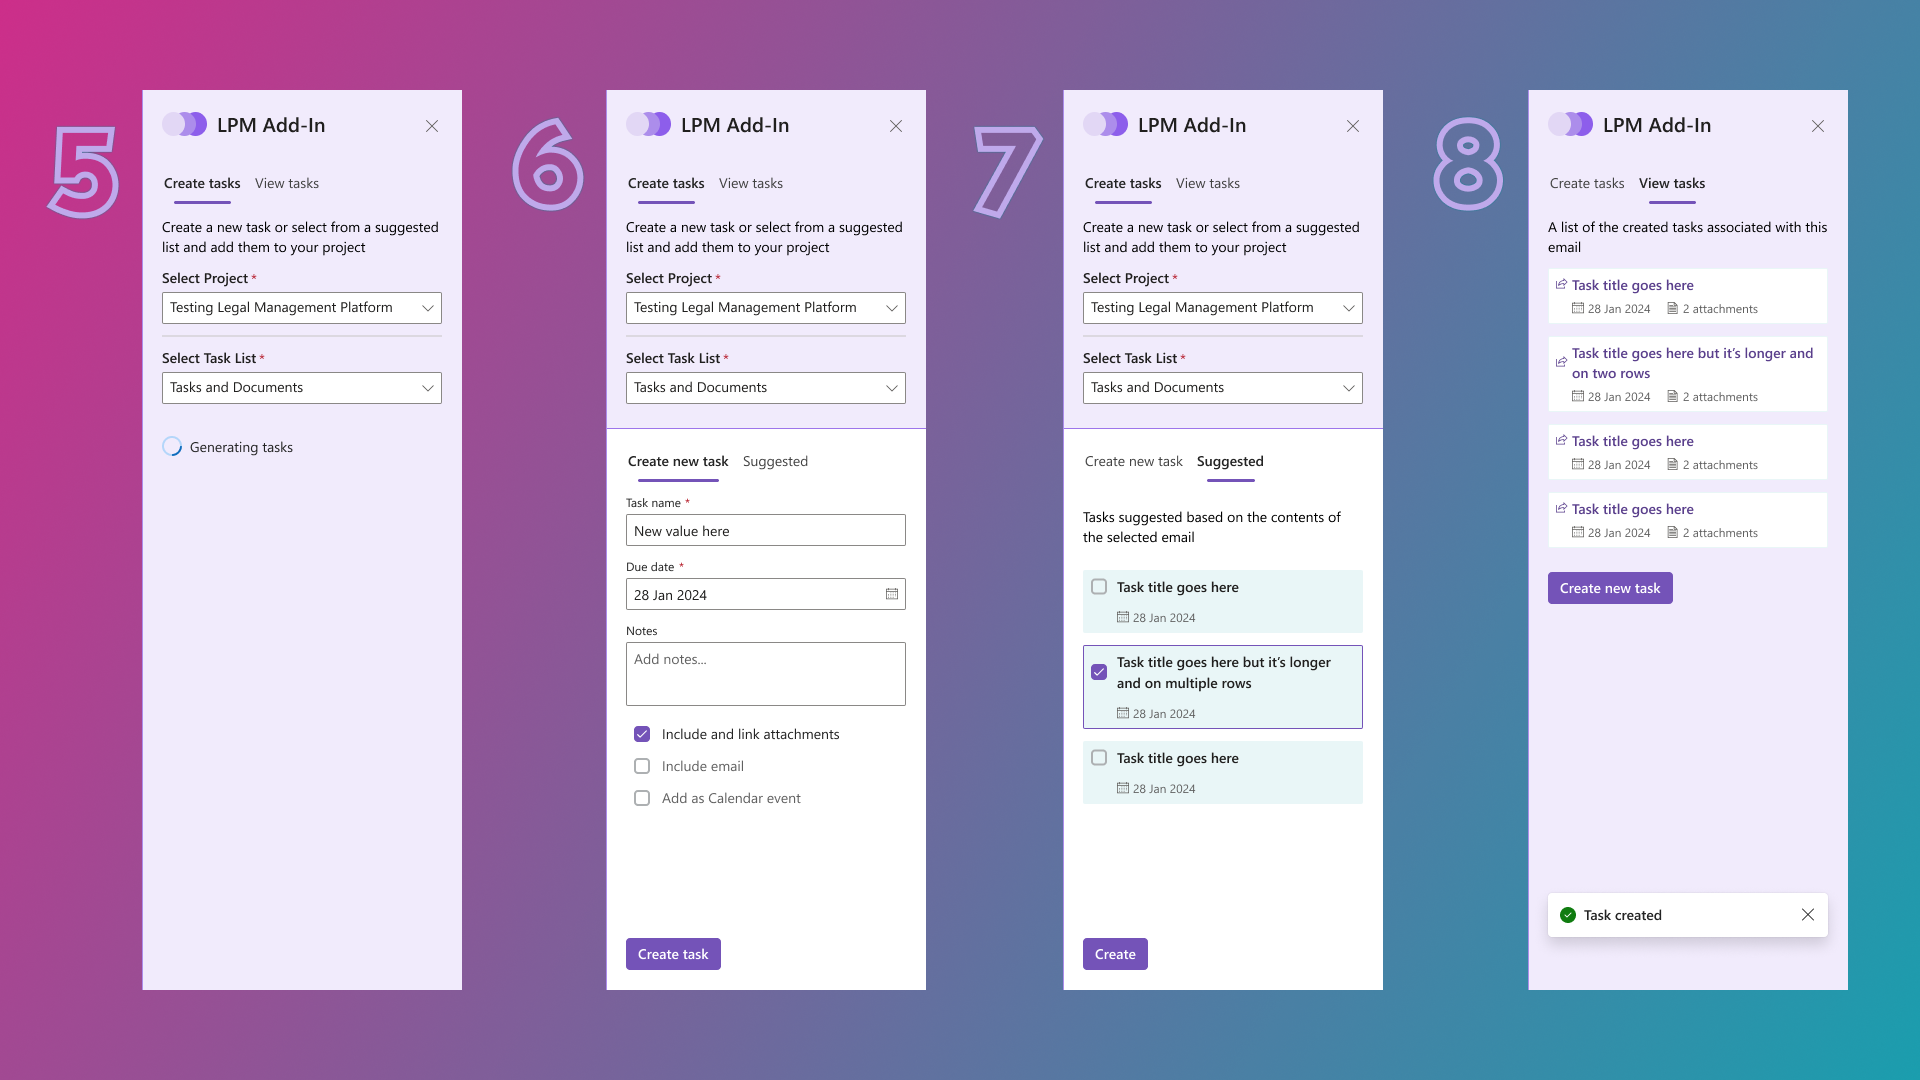Viewport: 1920px width, 1080px height.
Task: Switch to View tasks tab in panel 8
Action: point(1672,182)
